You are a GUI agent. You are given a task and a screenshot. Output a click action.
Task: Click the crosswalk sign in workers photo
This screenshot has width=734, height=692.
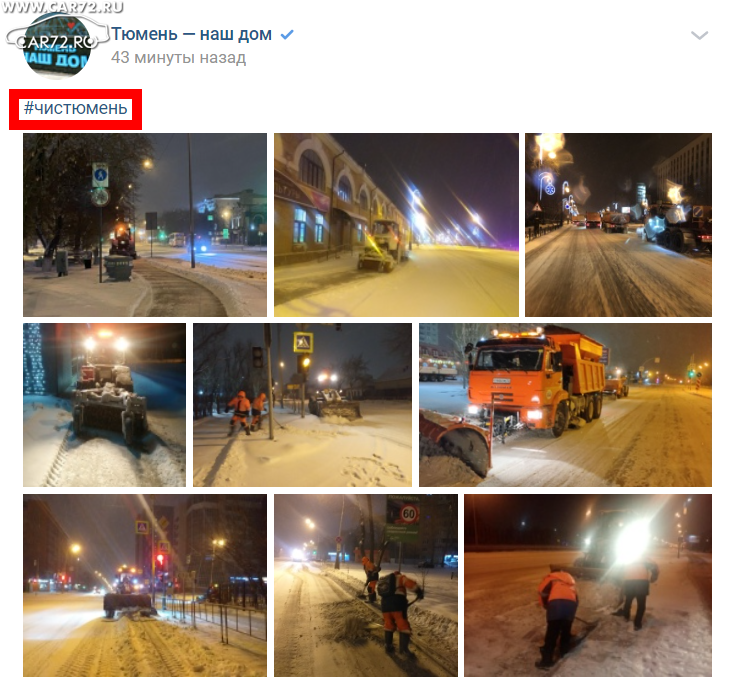[303, 342]
